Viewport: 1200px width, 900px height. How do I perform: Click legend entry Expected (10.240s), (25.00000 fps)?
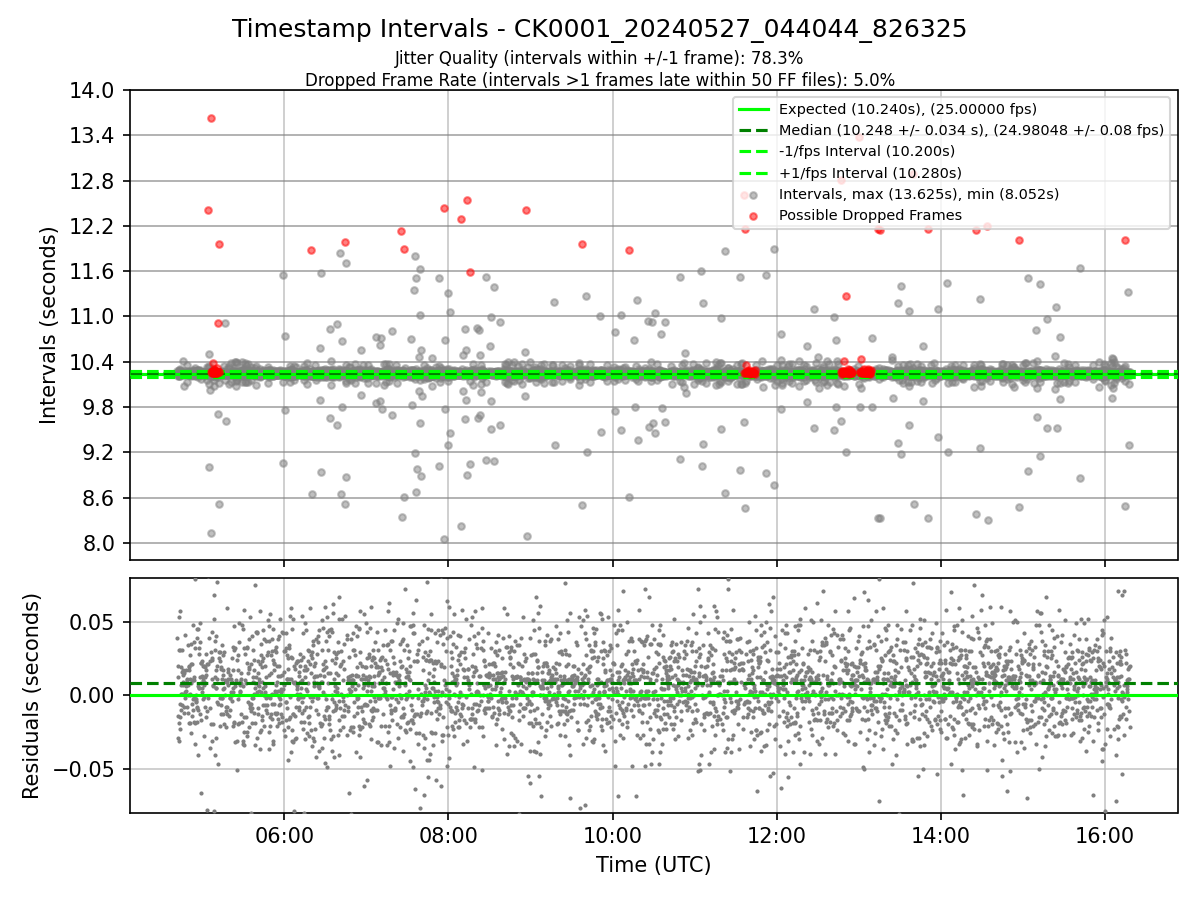click(908, 109)
